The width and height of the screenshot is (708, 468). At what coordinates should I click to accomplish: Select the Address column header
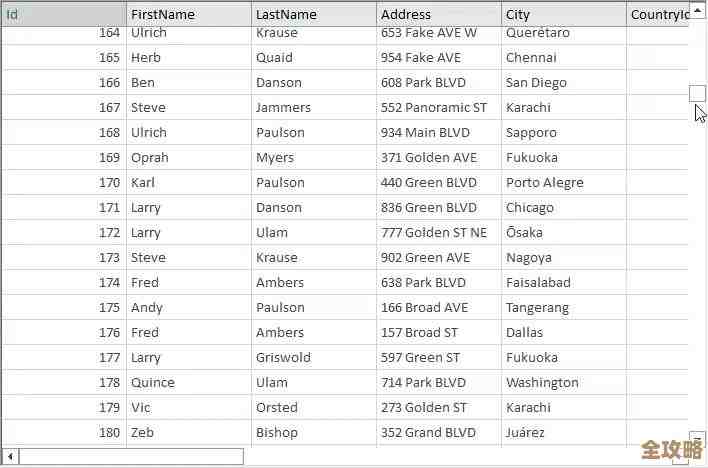438,14
